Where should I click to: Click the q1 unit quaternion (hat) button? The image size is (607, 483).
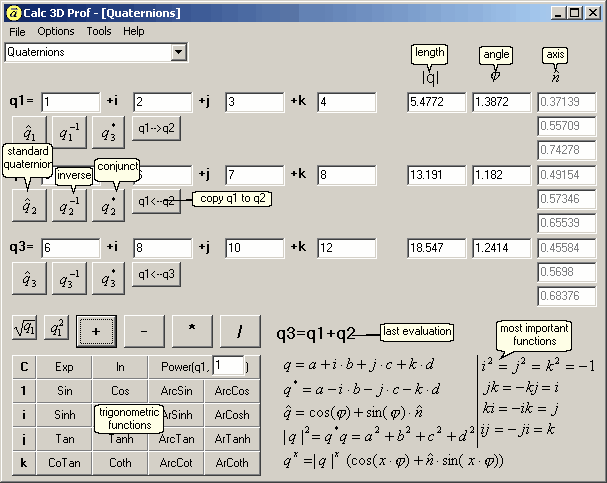(29, 132)
